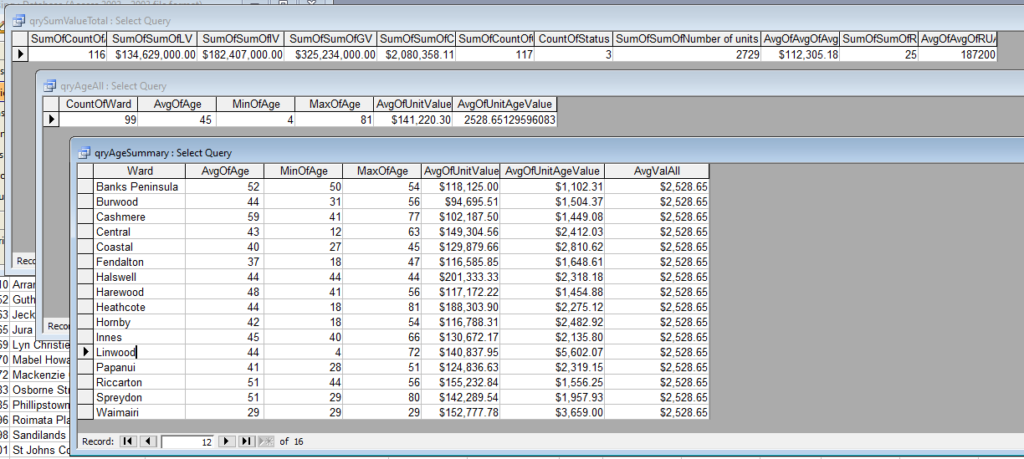Click the record number box showing 12
This screenshot has height=459, width=1024.
click(x=187, y=442)
